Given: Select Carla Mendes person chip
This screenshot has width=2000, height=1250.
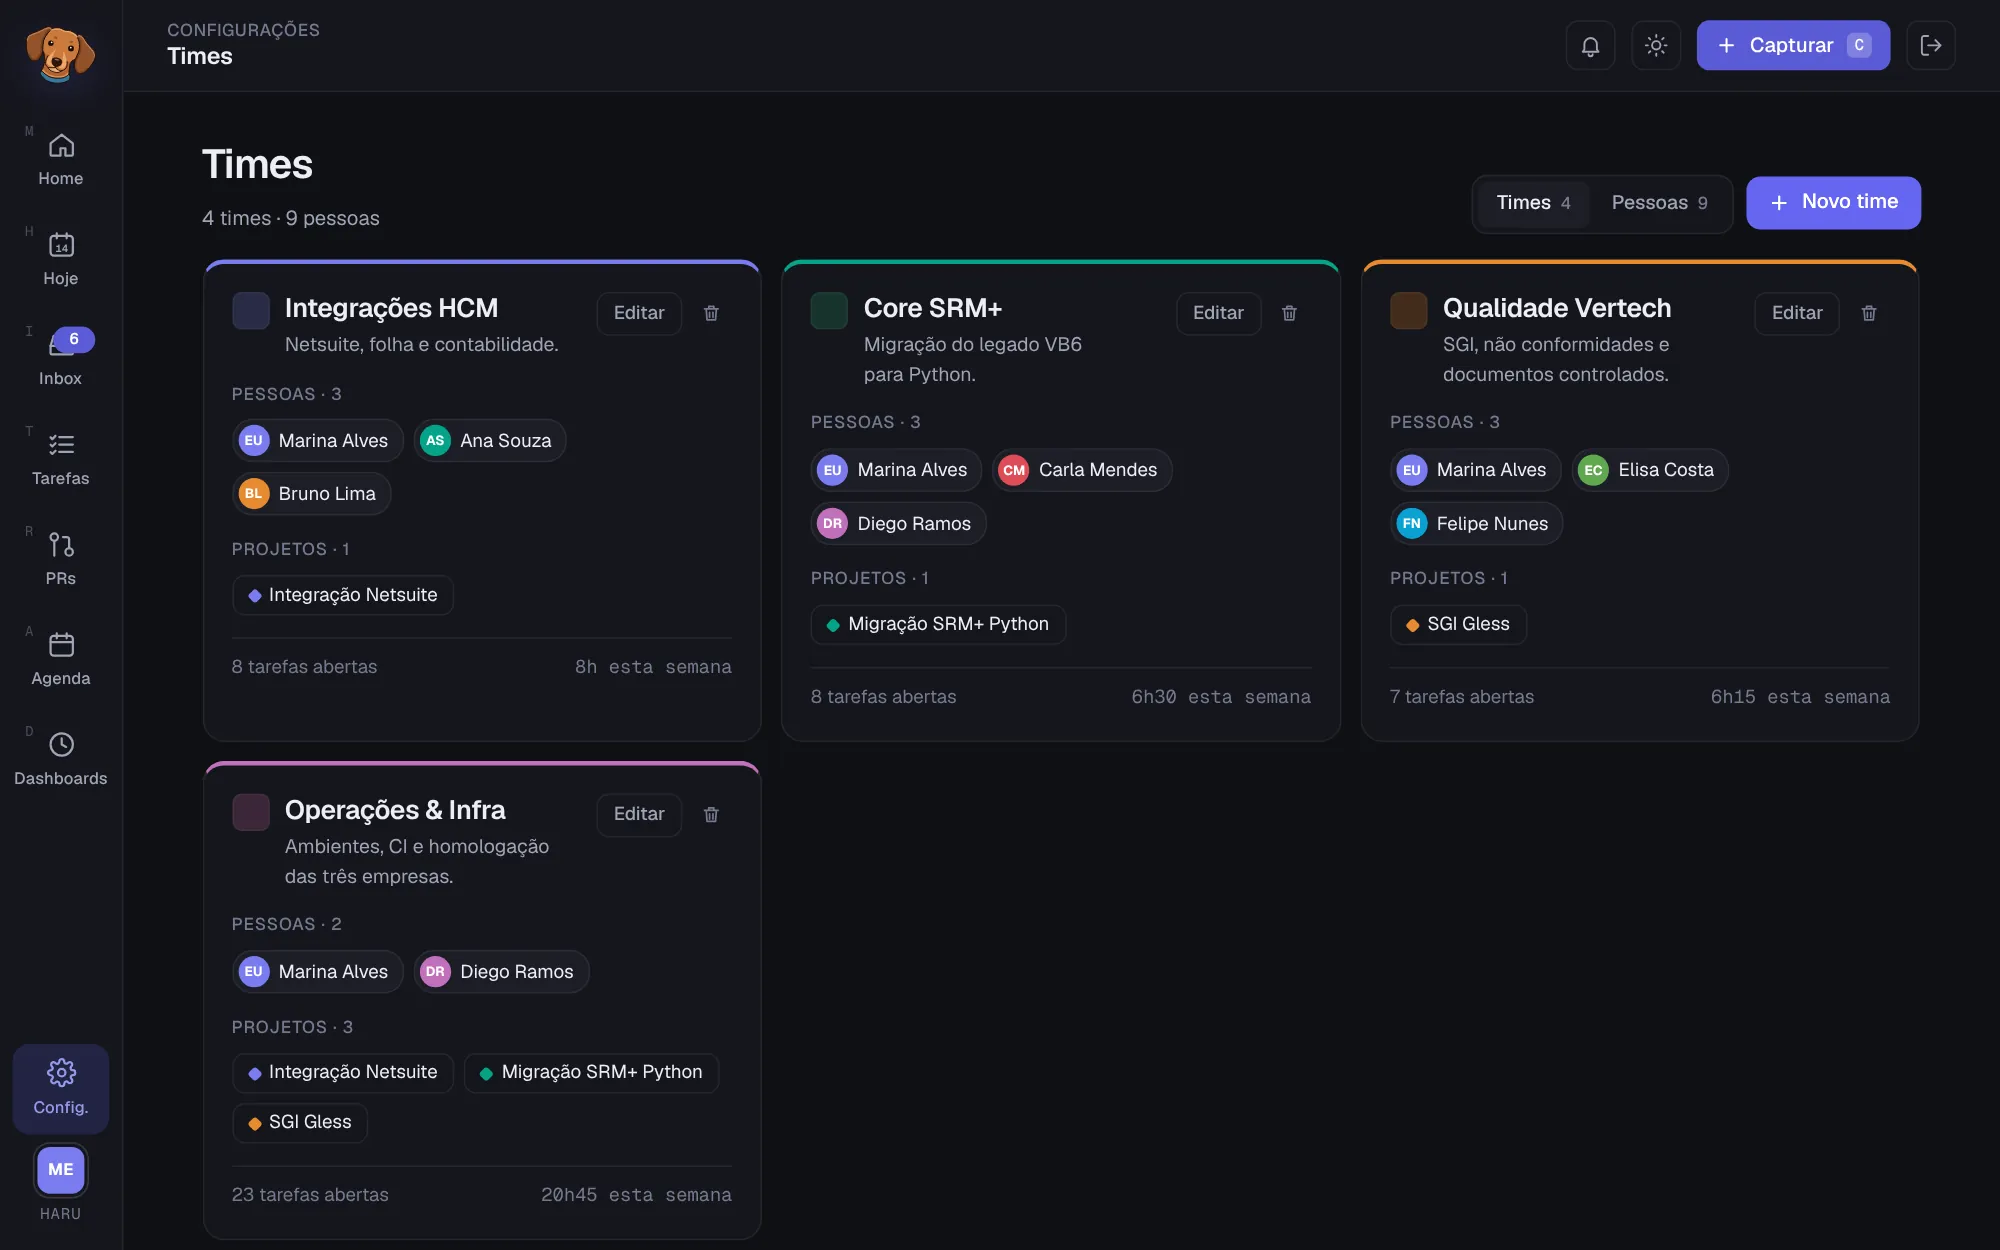Looking at the screenshot, I should [x=1082, y=470].
